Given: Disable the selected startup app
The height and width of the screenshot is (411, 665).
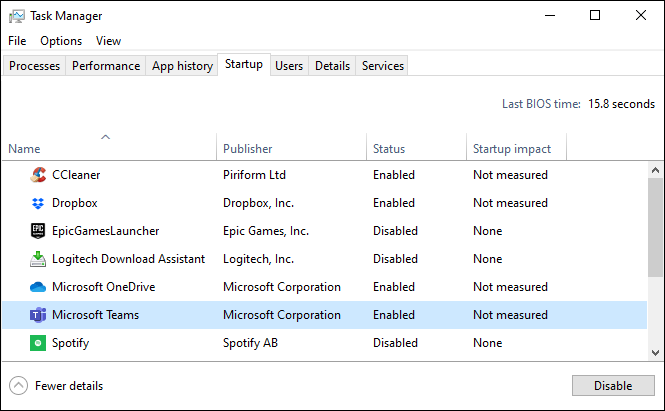Looking at the screenshot, I should tap(613, 386).
